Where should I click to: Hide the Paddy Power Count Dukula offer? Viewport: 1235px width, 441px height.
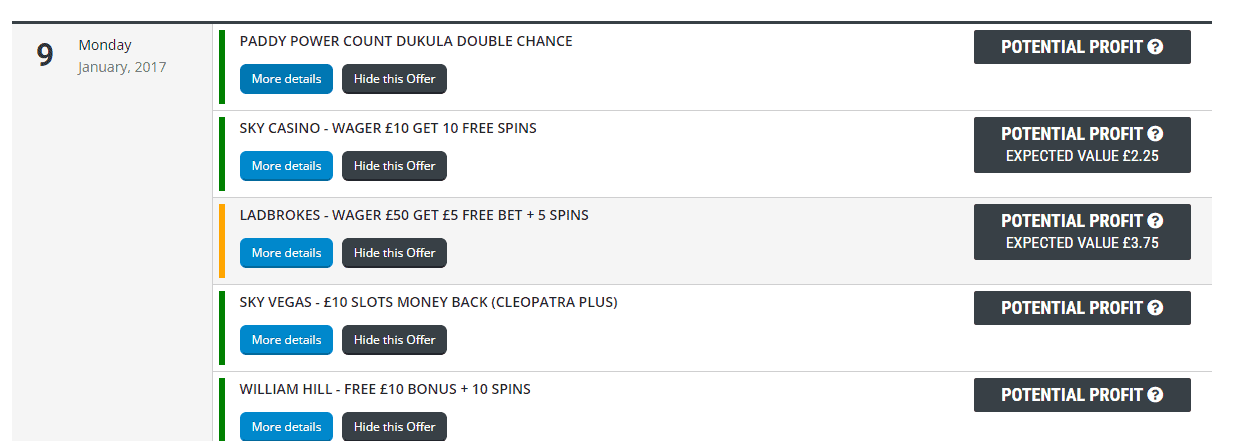point(394,79)
